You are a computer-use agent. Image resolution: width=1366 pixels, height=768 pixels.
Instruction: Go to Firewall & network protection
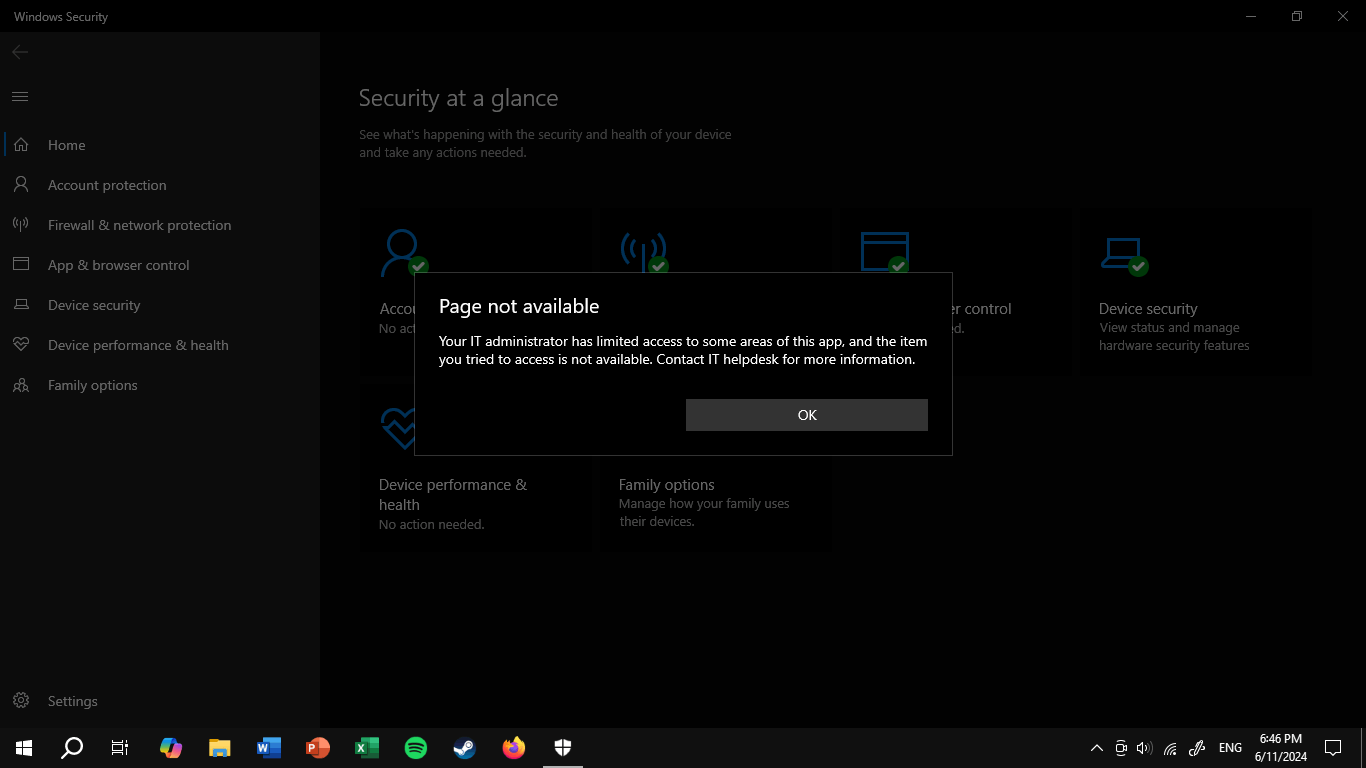[x=160, y=225]
